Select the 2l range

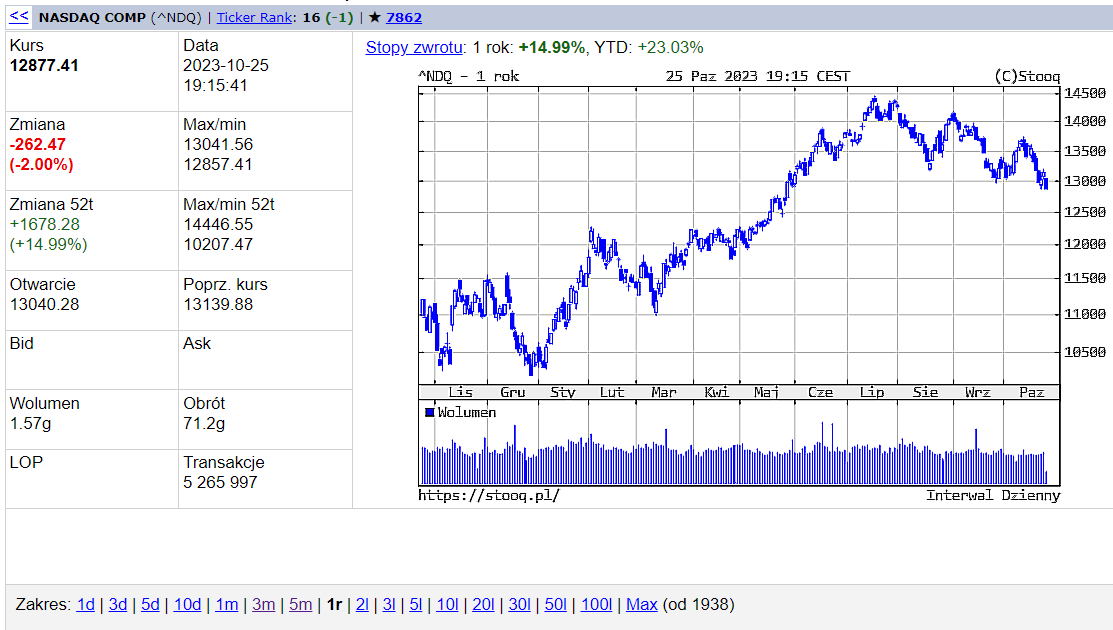point(362,604)
